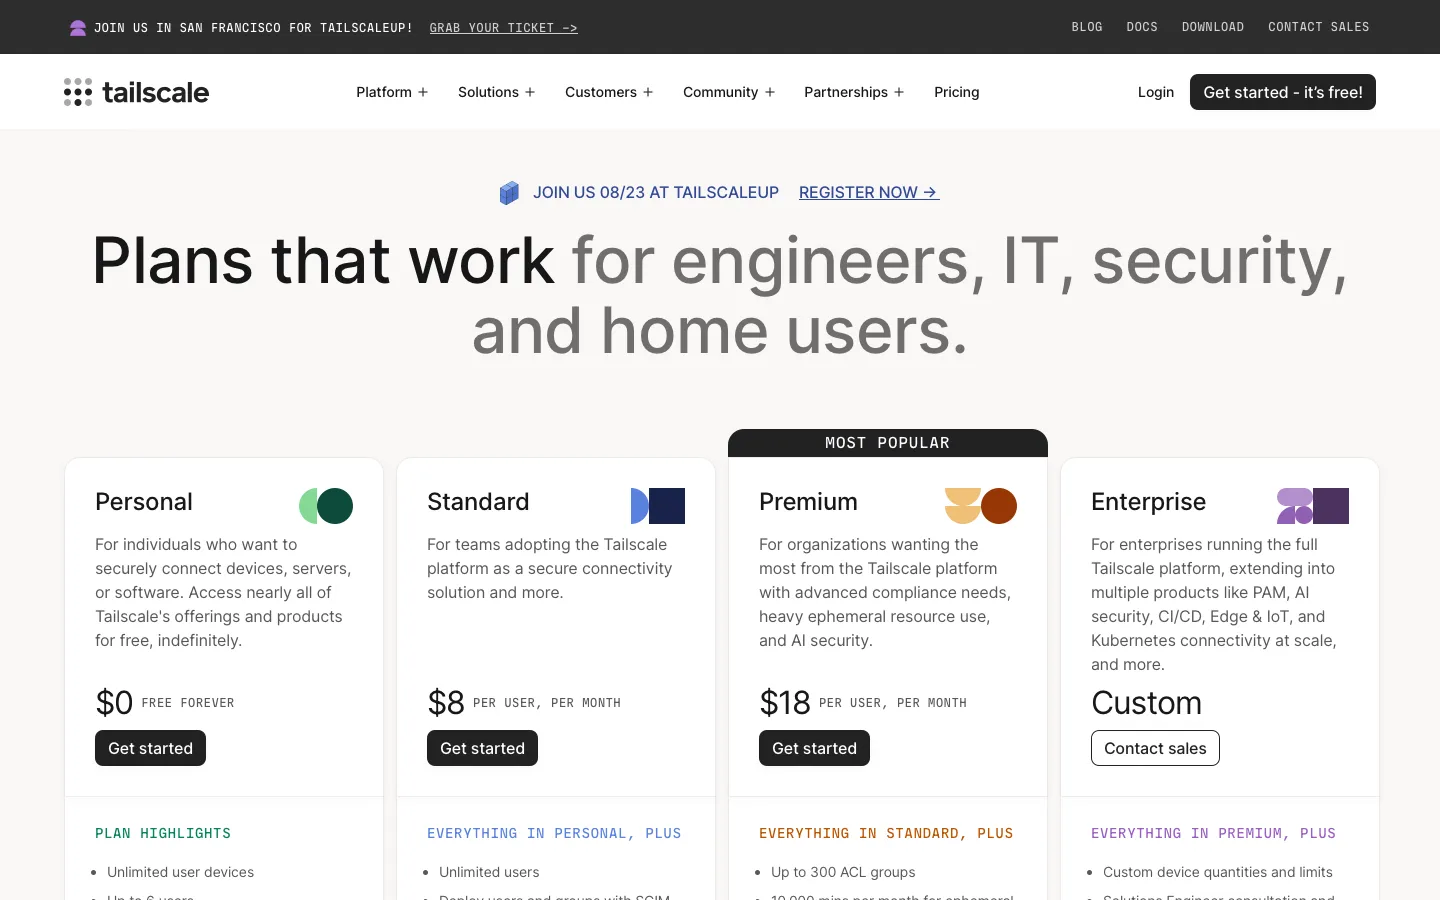Expand the Customers menu
The image size is (1440, 900).
pyautogui.click(x=609, y=92)
